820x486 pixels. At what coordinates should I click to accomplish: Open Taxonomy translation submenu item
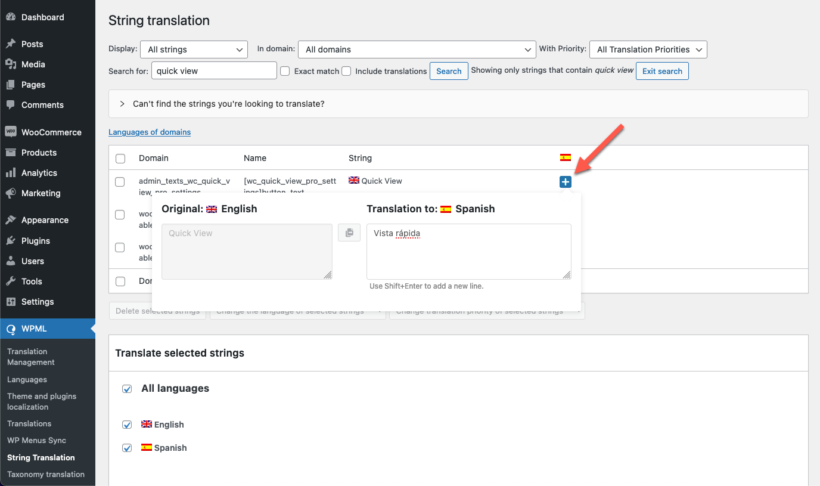coord(45,474)
